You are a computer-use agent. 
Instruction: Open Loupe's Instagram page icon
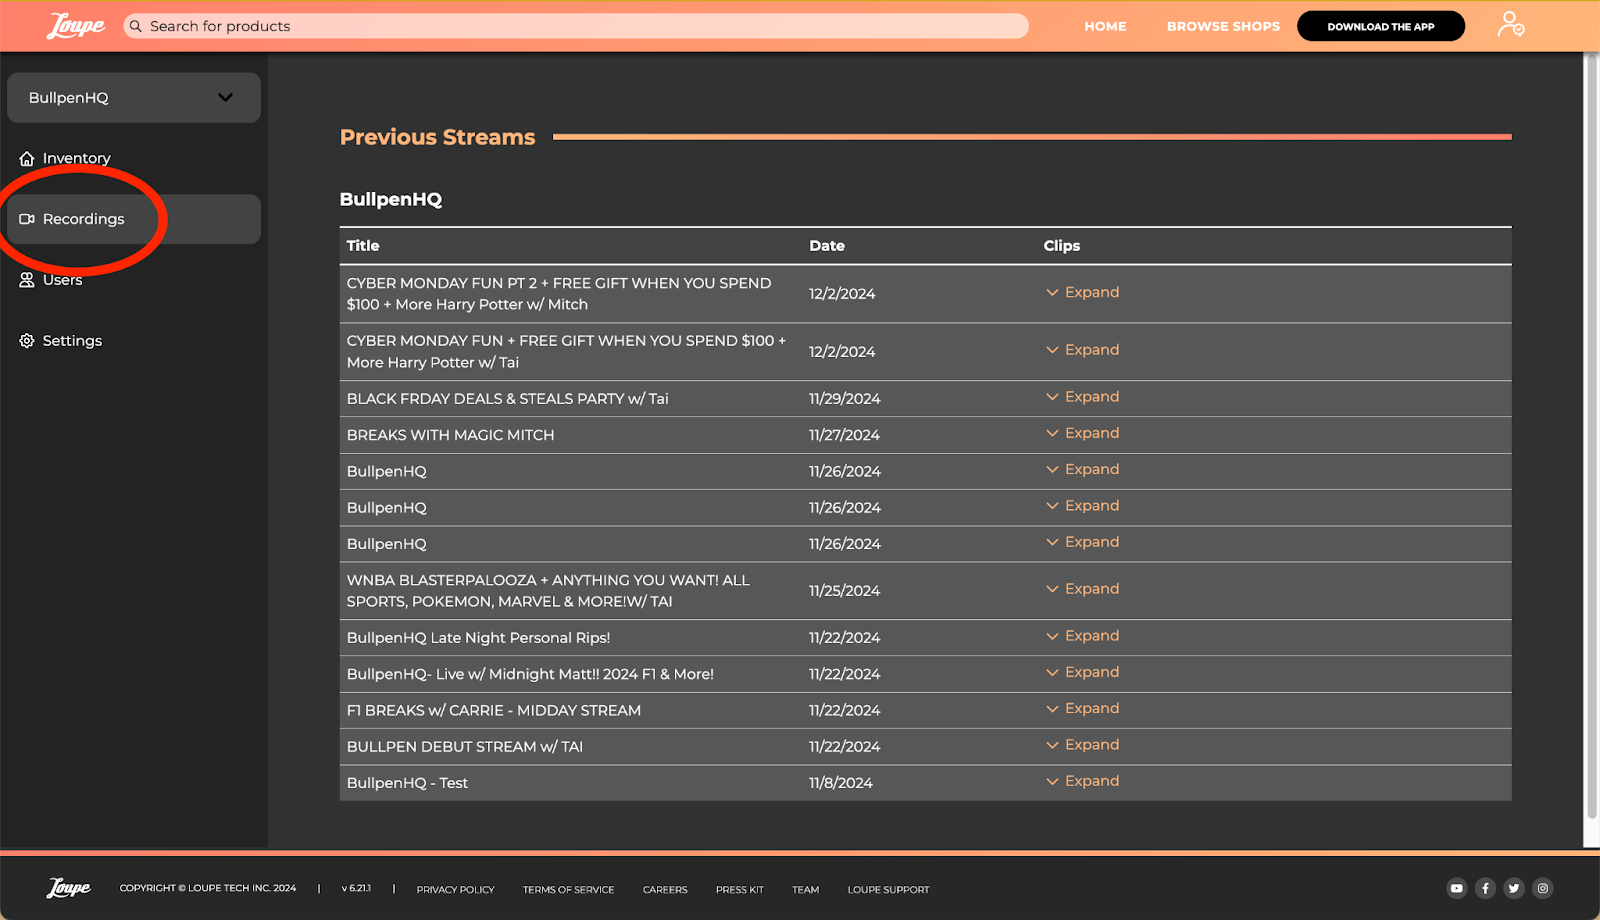coord(1543,888)
